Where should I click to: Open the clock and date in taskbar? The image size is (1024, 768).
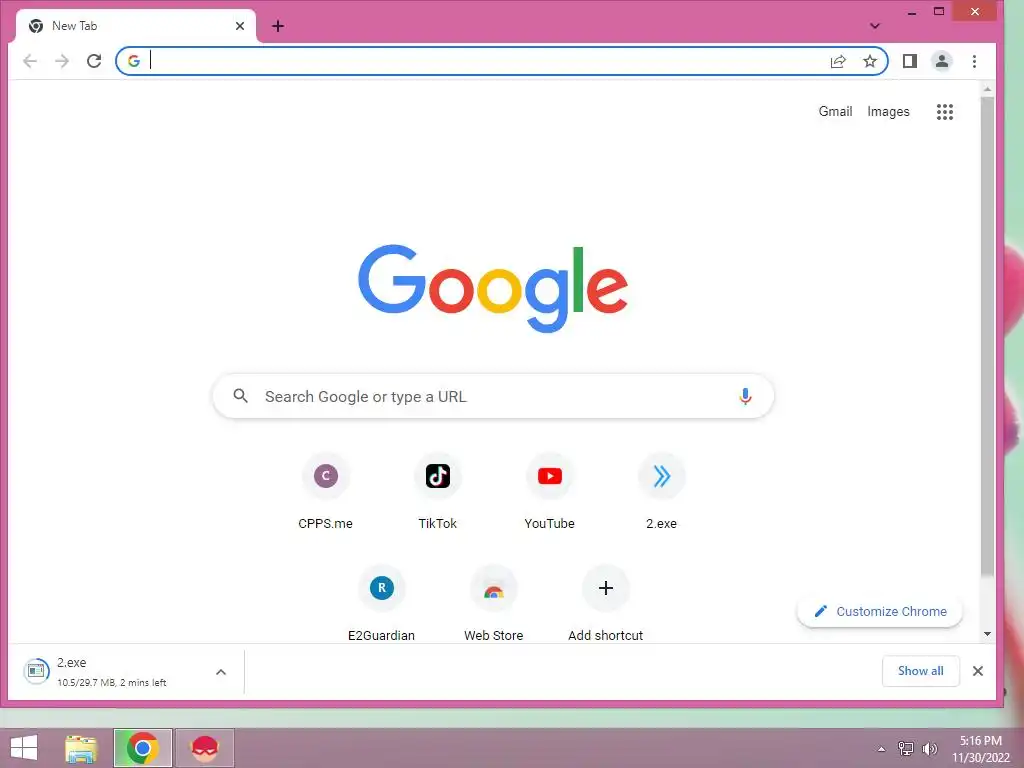point(980,749)
